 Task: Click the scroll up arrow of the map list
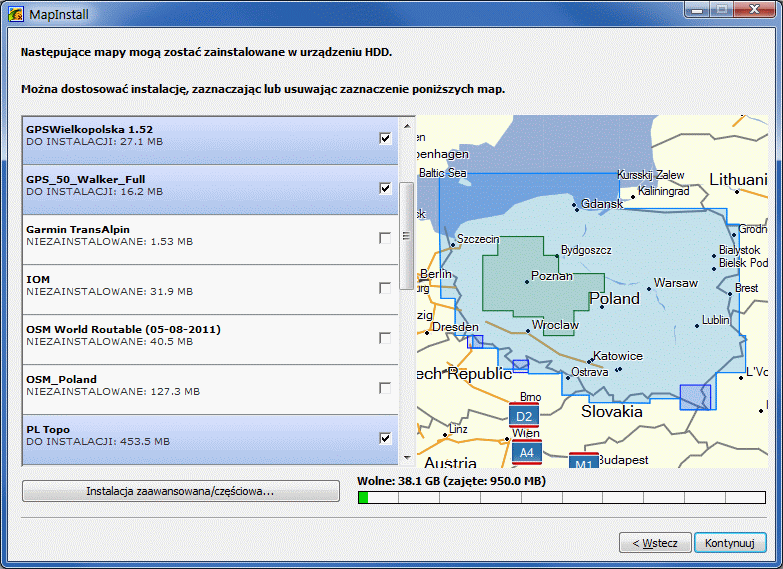point(406,126)
